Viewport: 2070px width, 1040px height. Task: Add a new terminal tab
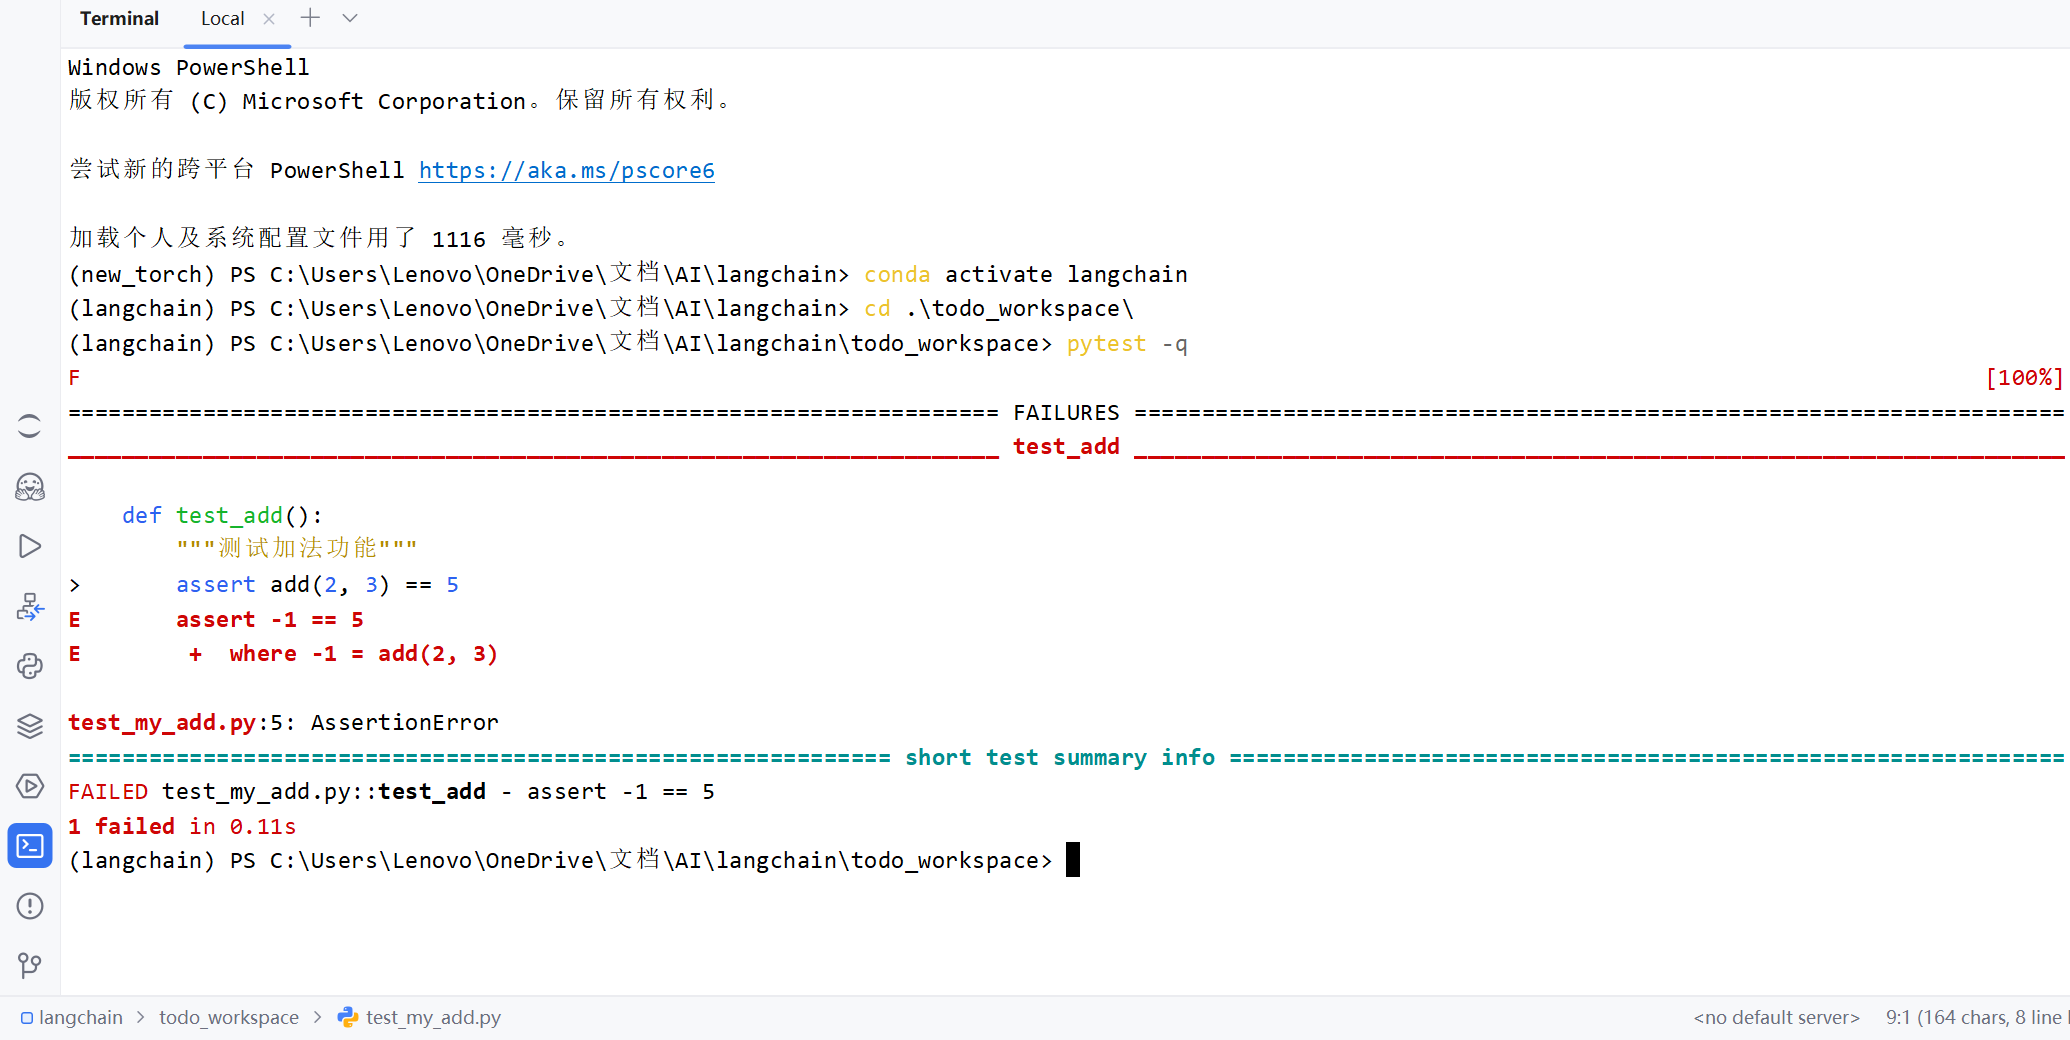[310, 18]
